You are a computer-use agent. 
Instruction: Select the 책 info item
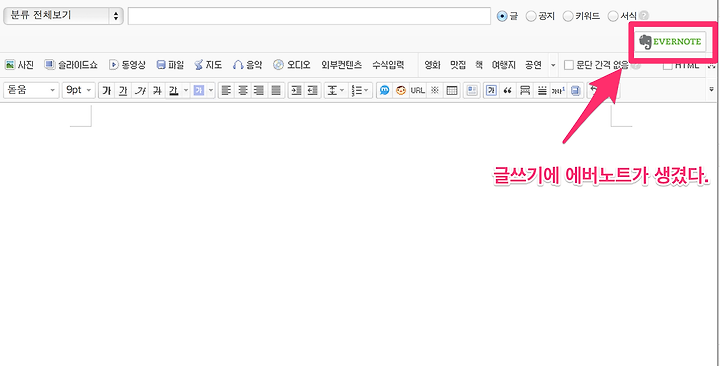coord(479,65)
